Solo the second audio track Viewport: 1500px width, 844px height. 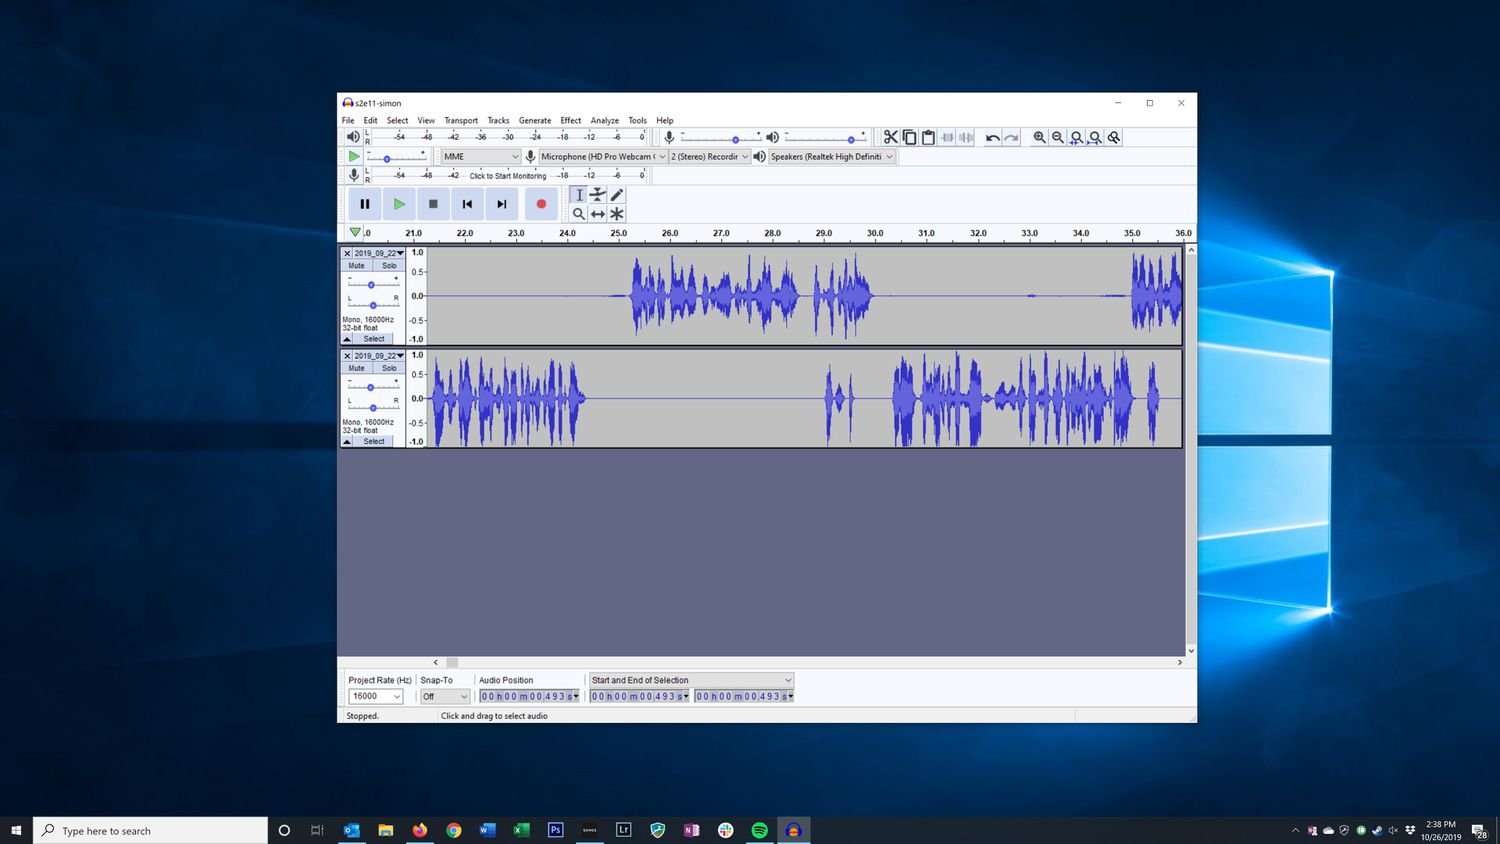tap(389, 368)
